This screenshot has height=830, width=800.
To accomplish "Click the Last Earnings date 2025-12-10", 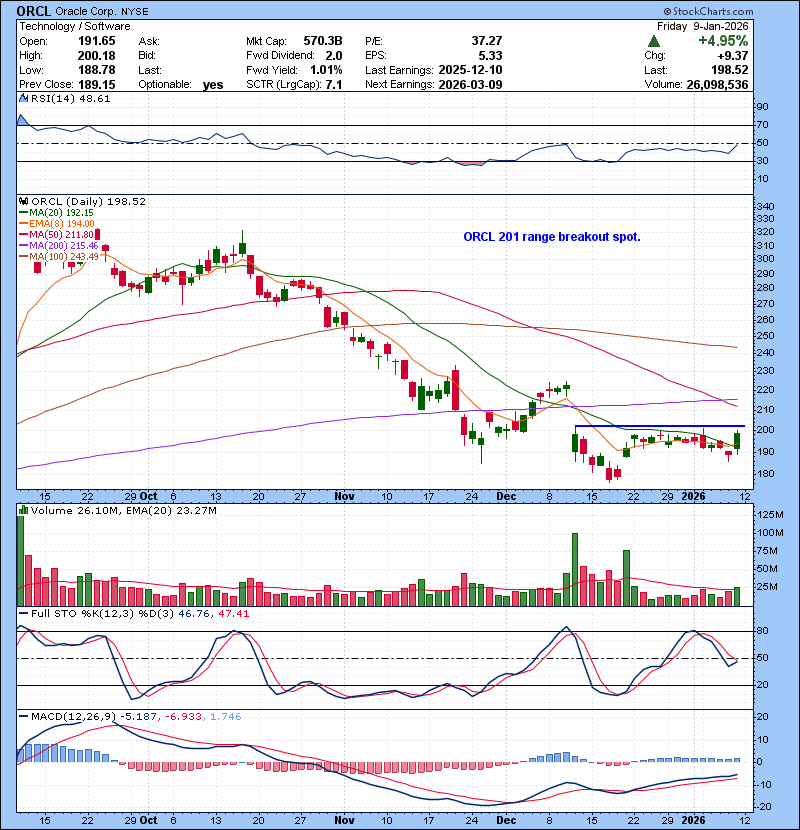I will click(x=470, y=70).
